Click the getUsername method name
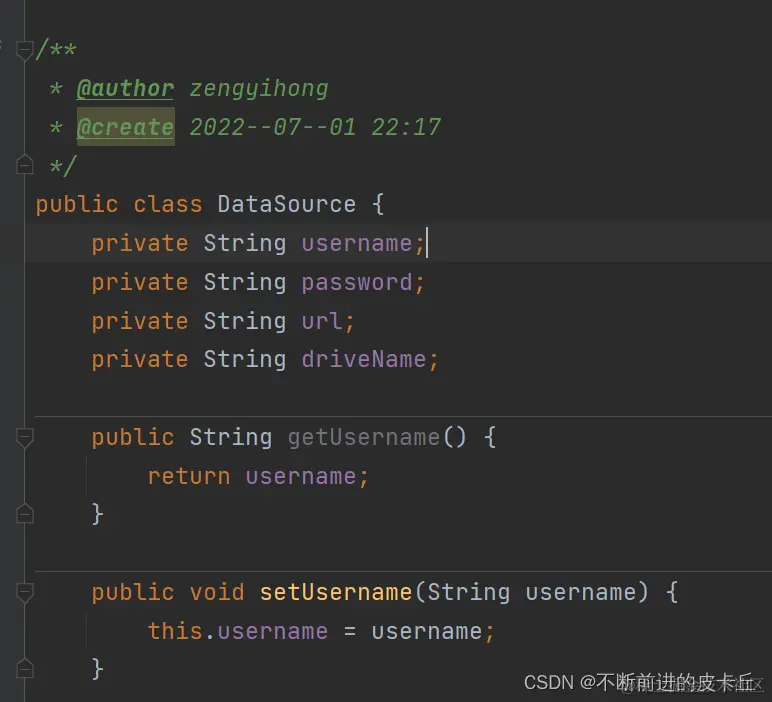Image resolution: width=772 pixels, height=702 pixels. [363, 437]
